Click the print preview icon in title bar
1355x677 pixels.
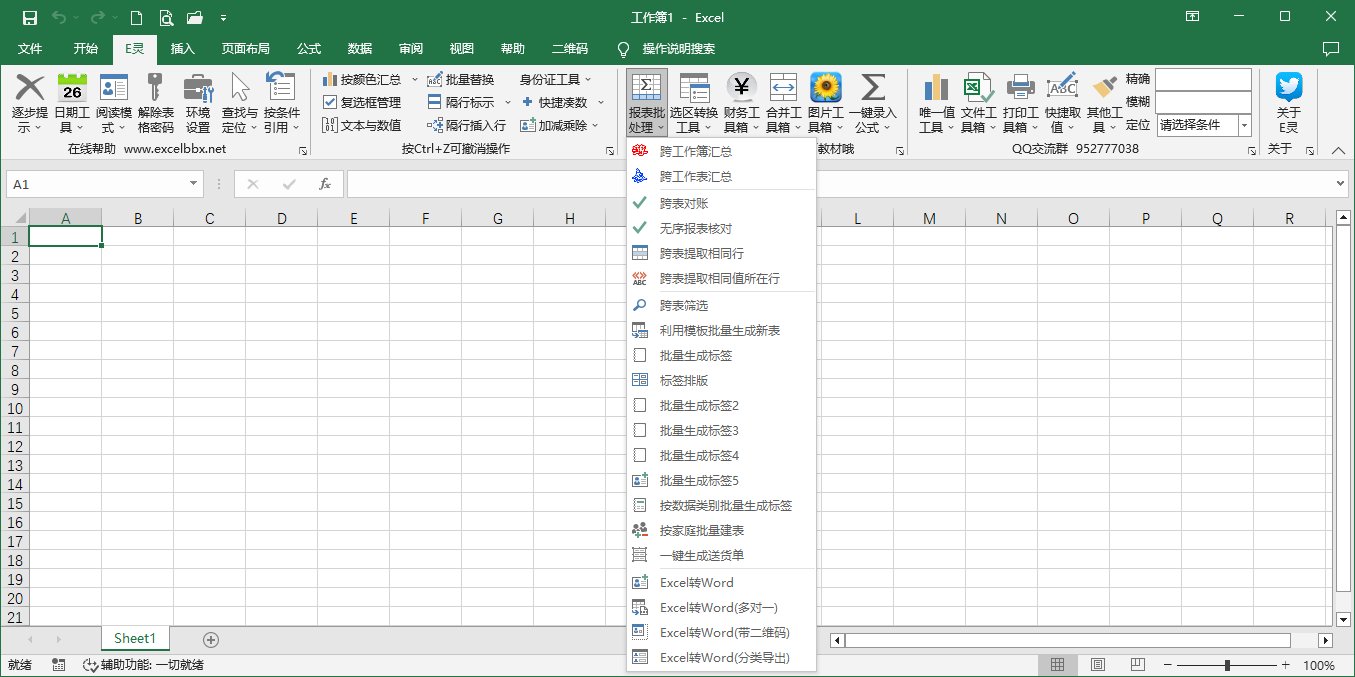coord(165,17)
